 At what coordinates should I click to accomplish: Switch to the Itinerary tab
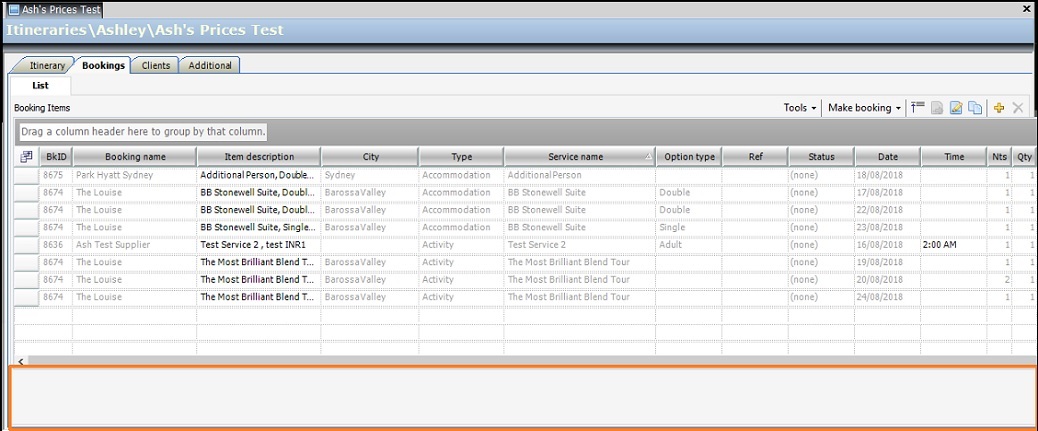click(x=46, y=66)
